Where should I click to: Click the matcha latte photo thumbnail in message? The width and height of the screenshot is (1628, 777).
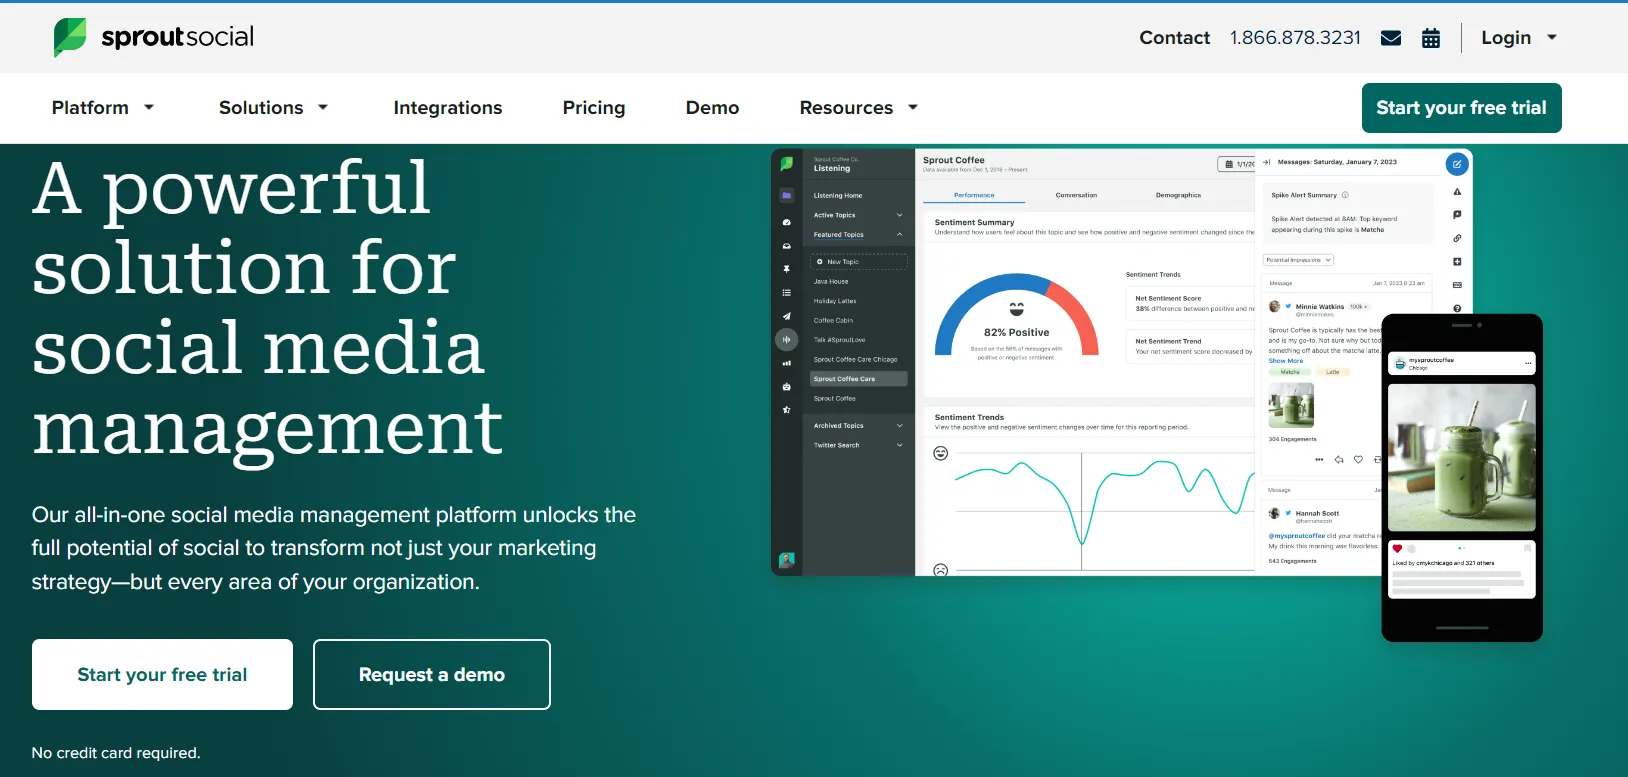[x=1291, y=406]
